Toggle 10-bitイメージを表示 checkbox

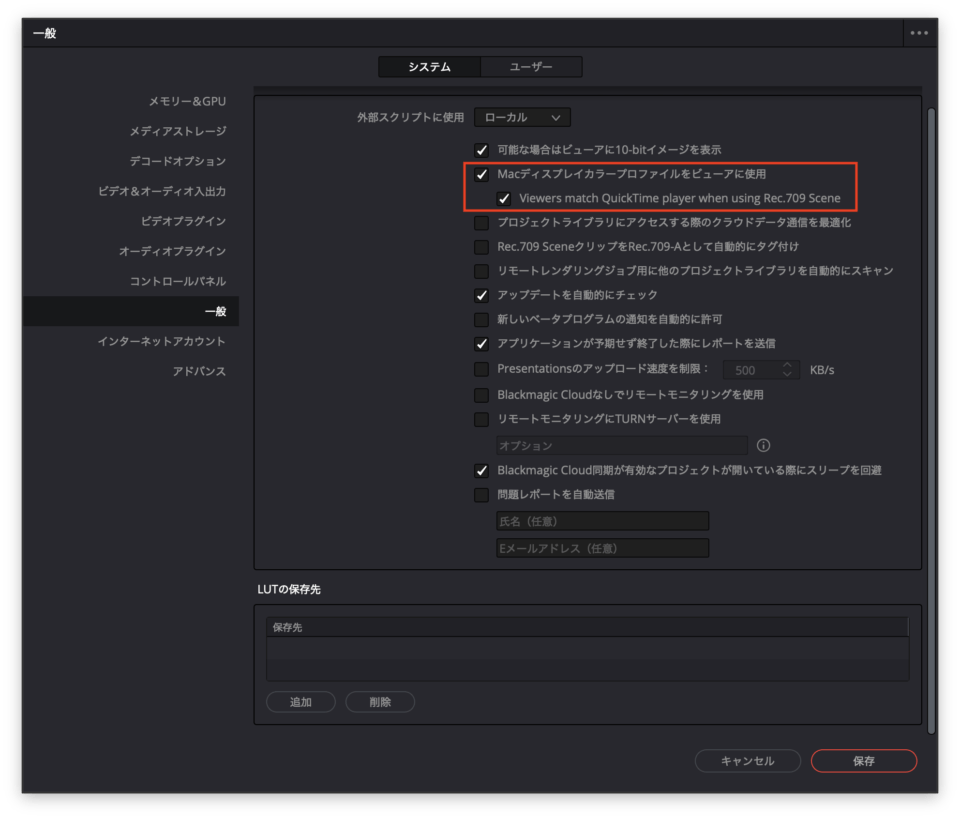click(x=482, y=150)
